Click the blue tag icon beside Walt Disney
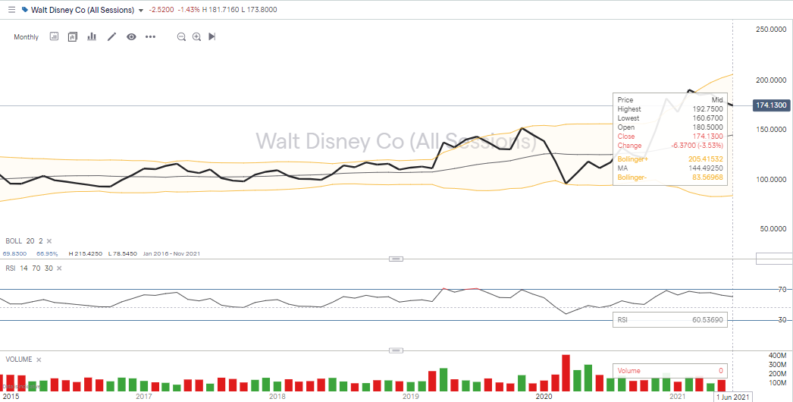Viewport: 793px width, 402px height. click(x=24, y=9)
